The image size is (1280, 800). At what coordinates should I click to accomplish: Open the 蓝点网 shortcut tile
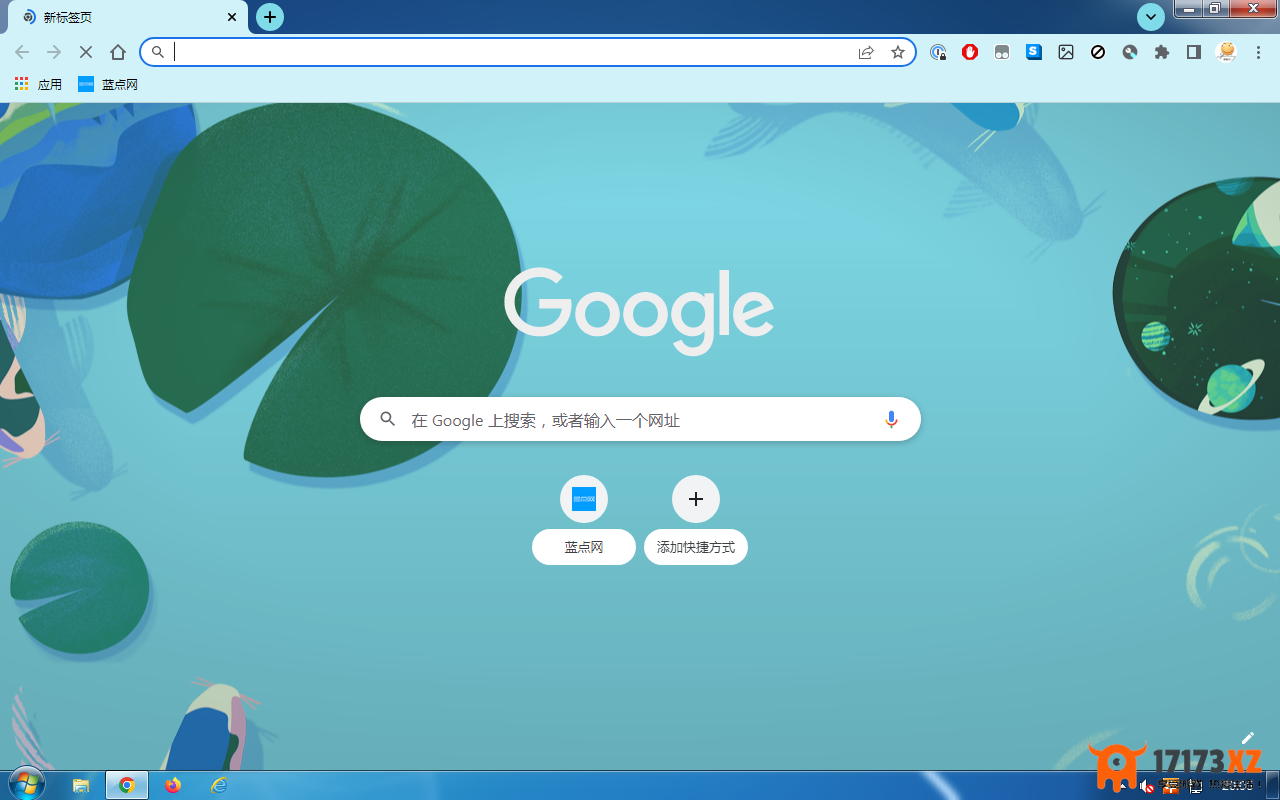(x=584, y=499)
